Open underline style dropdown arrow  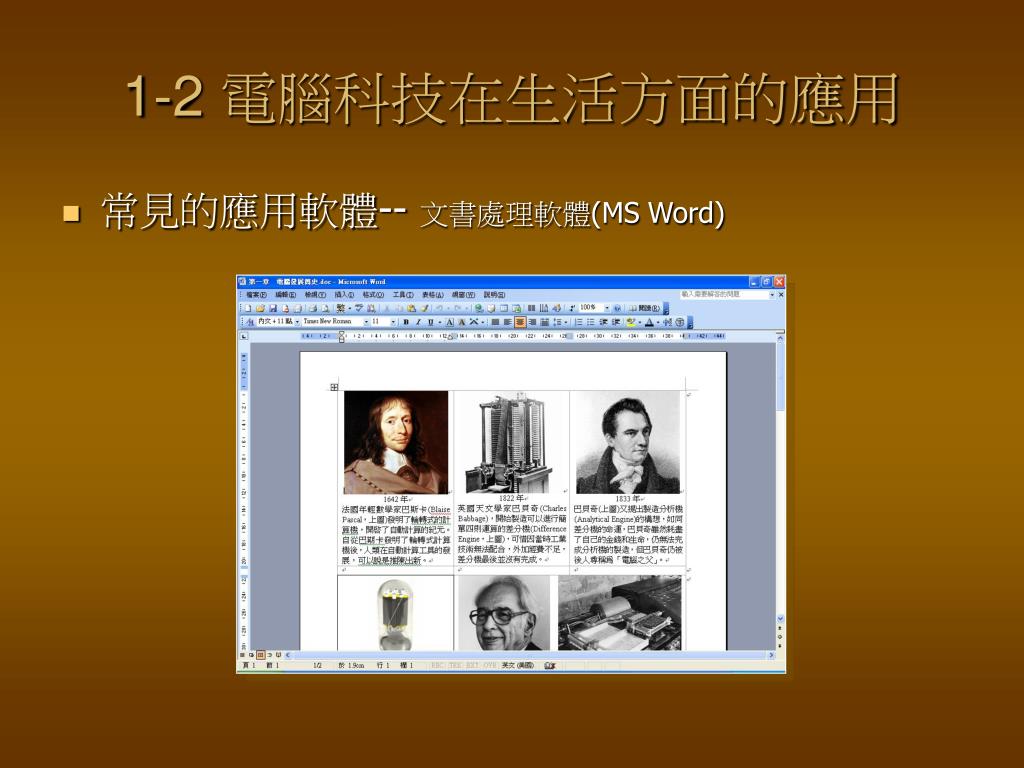(440, 322)
